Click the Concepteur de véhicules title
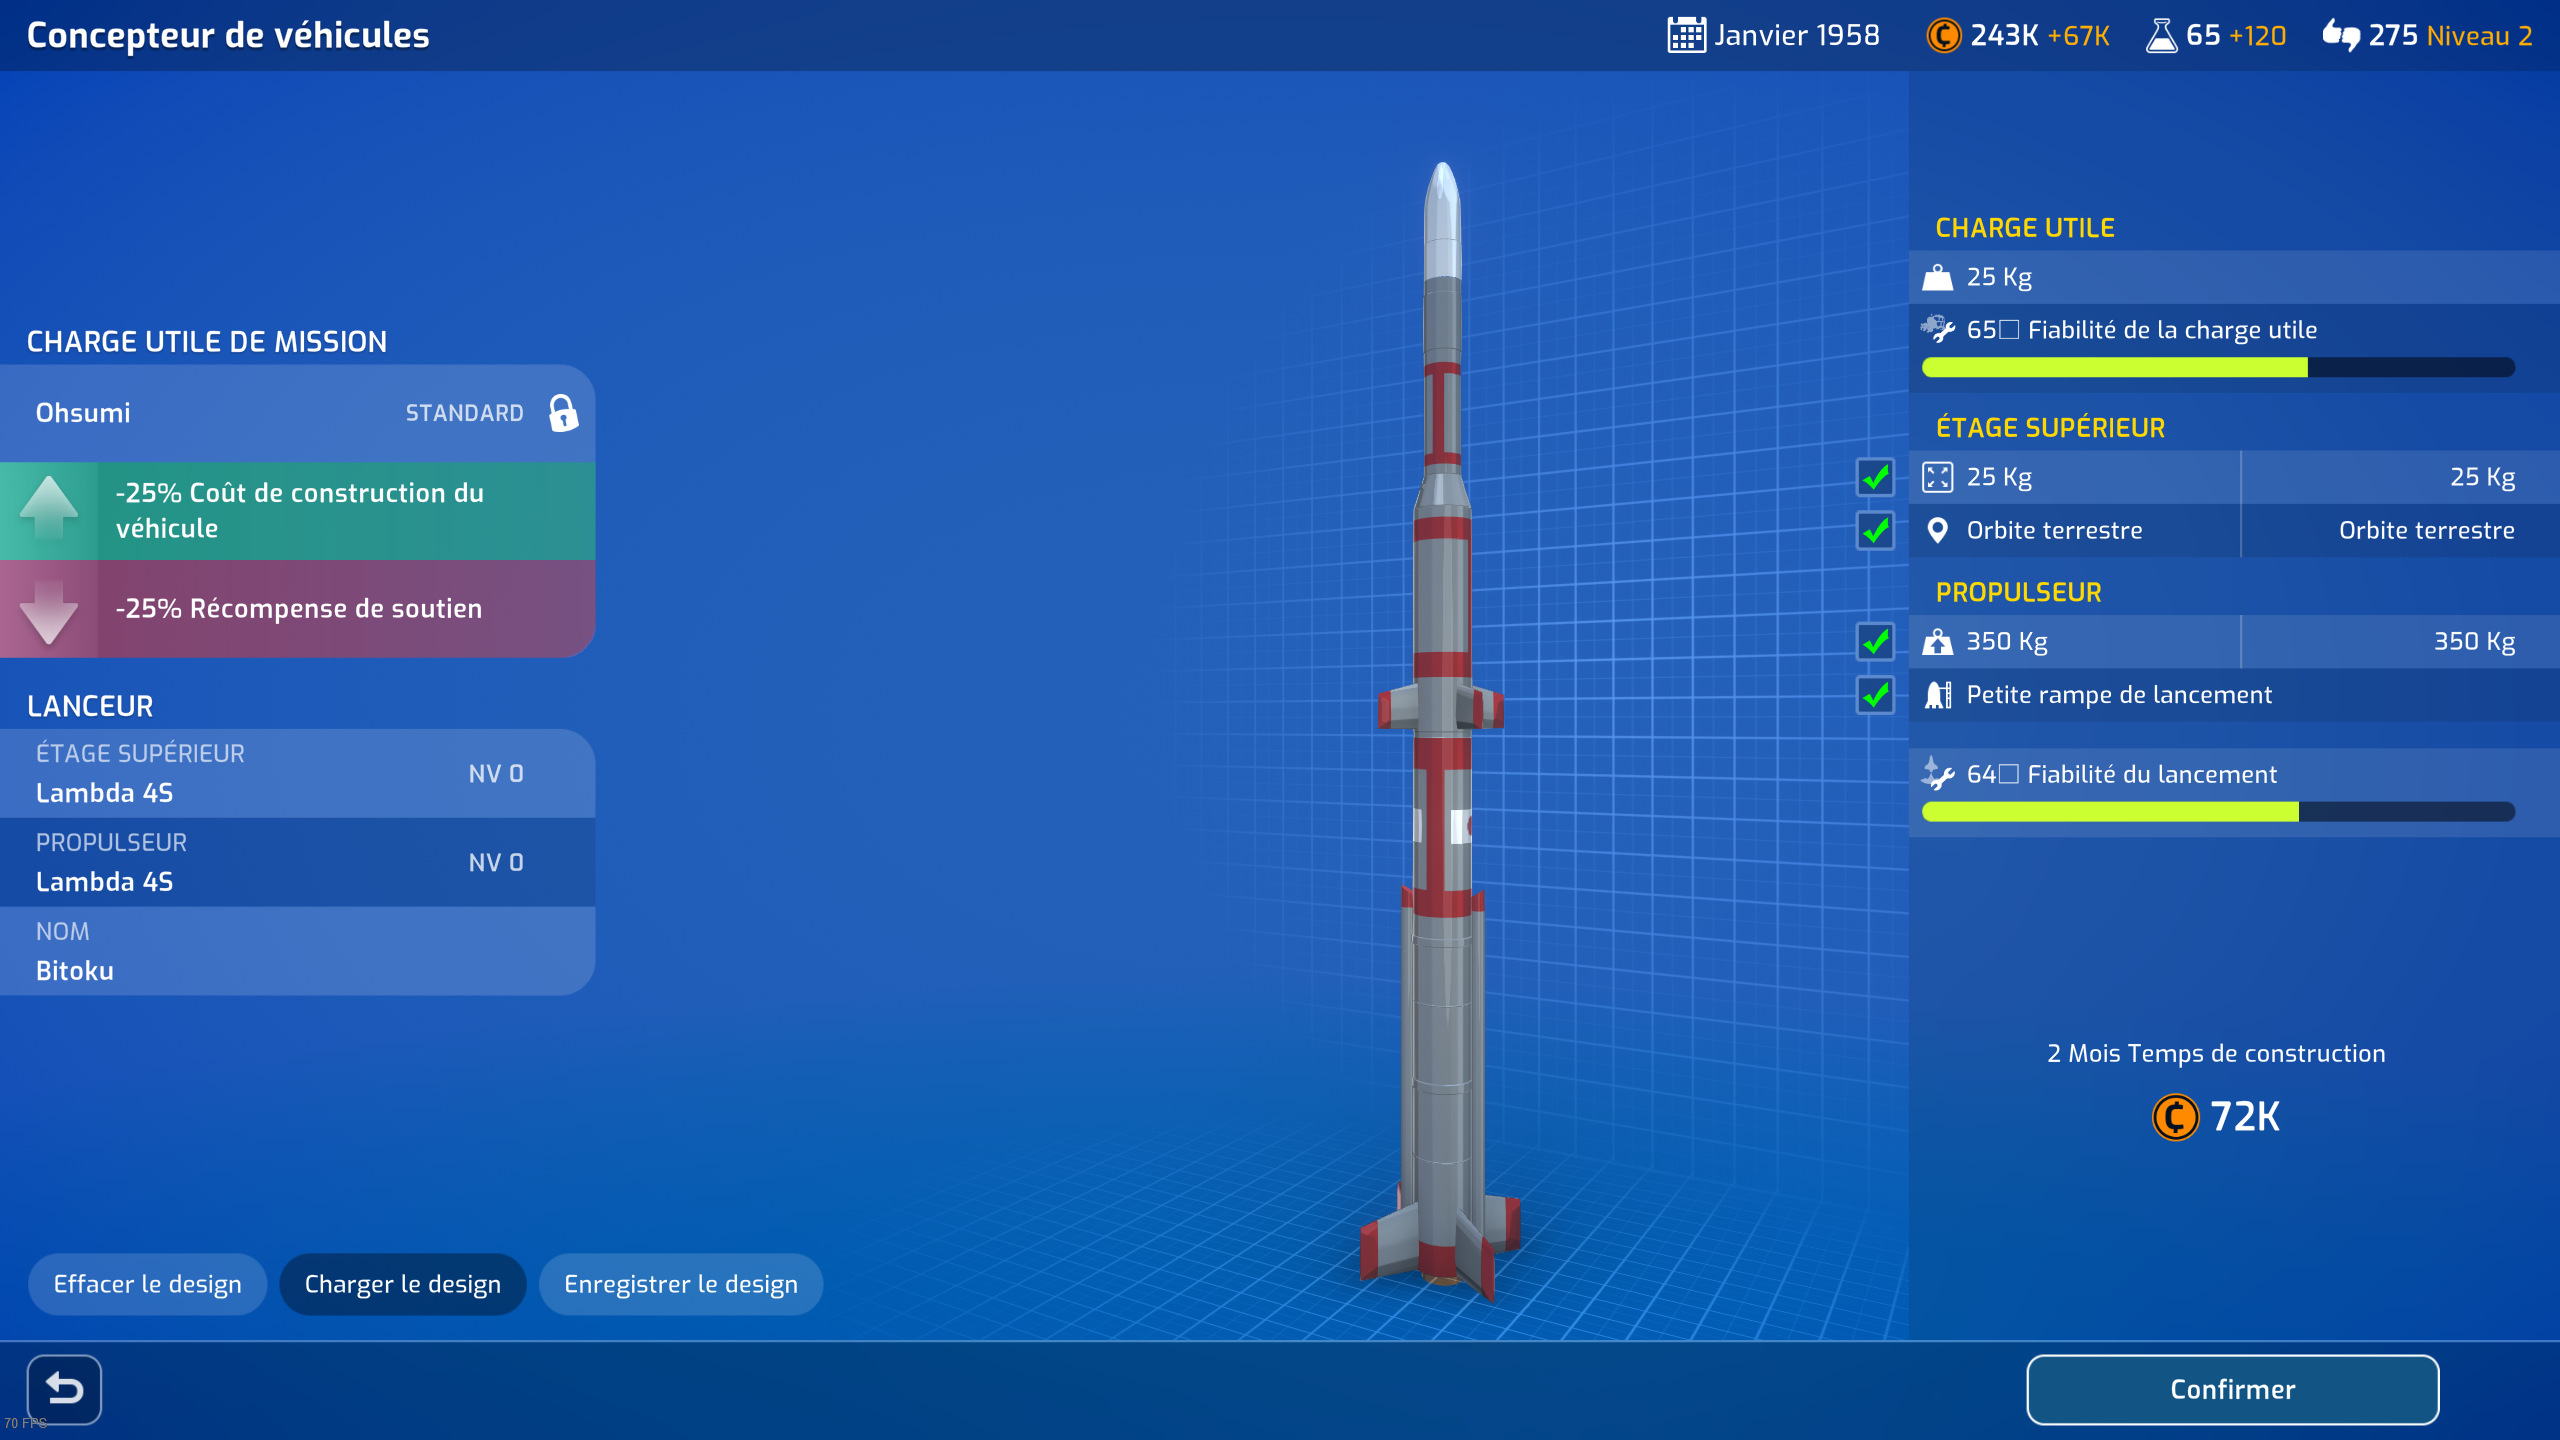This screenshot has width=2560, height=1440. [x=228, y=35]
